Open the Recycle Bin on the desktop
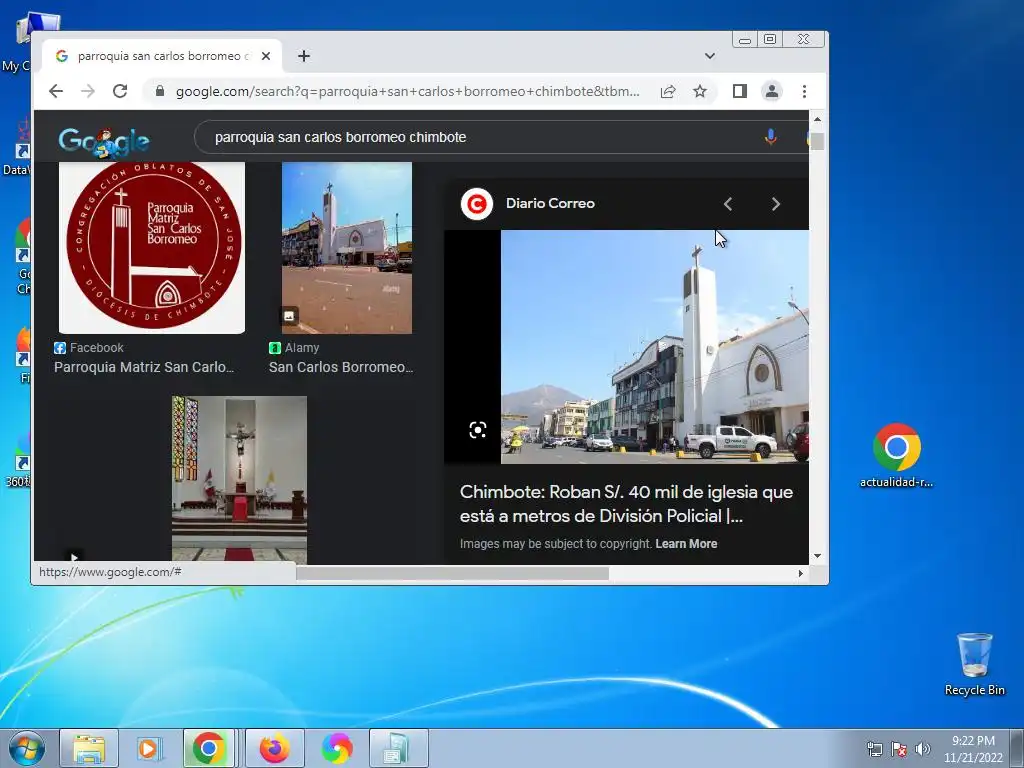This screenshot has width=1024, height=768. pyautogui.click(x=974, y=664)
